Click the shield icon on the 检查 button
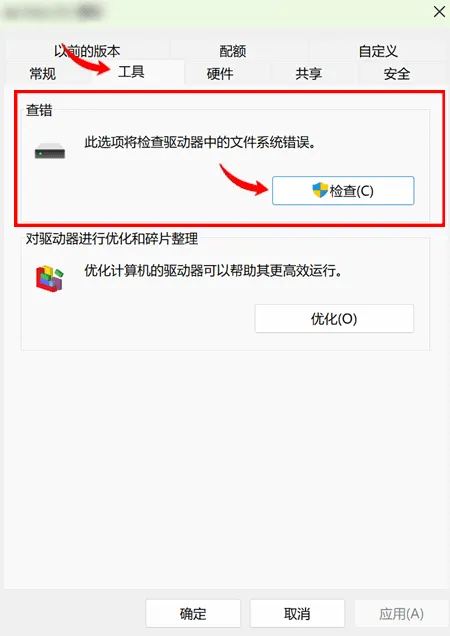The image size is (450, 636). [x=320, y=190]
